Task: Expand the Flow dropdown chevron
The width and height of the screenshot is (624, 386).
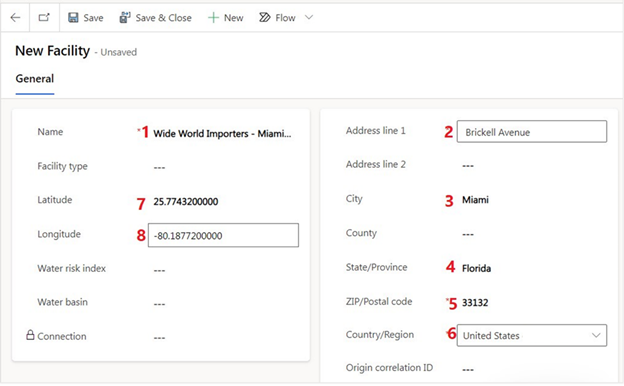Action: pyautogui.click(x=309, y=18)
